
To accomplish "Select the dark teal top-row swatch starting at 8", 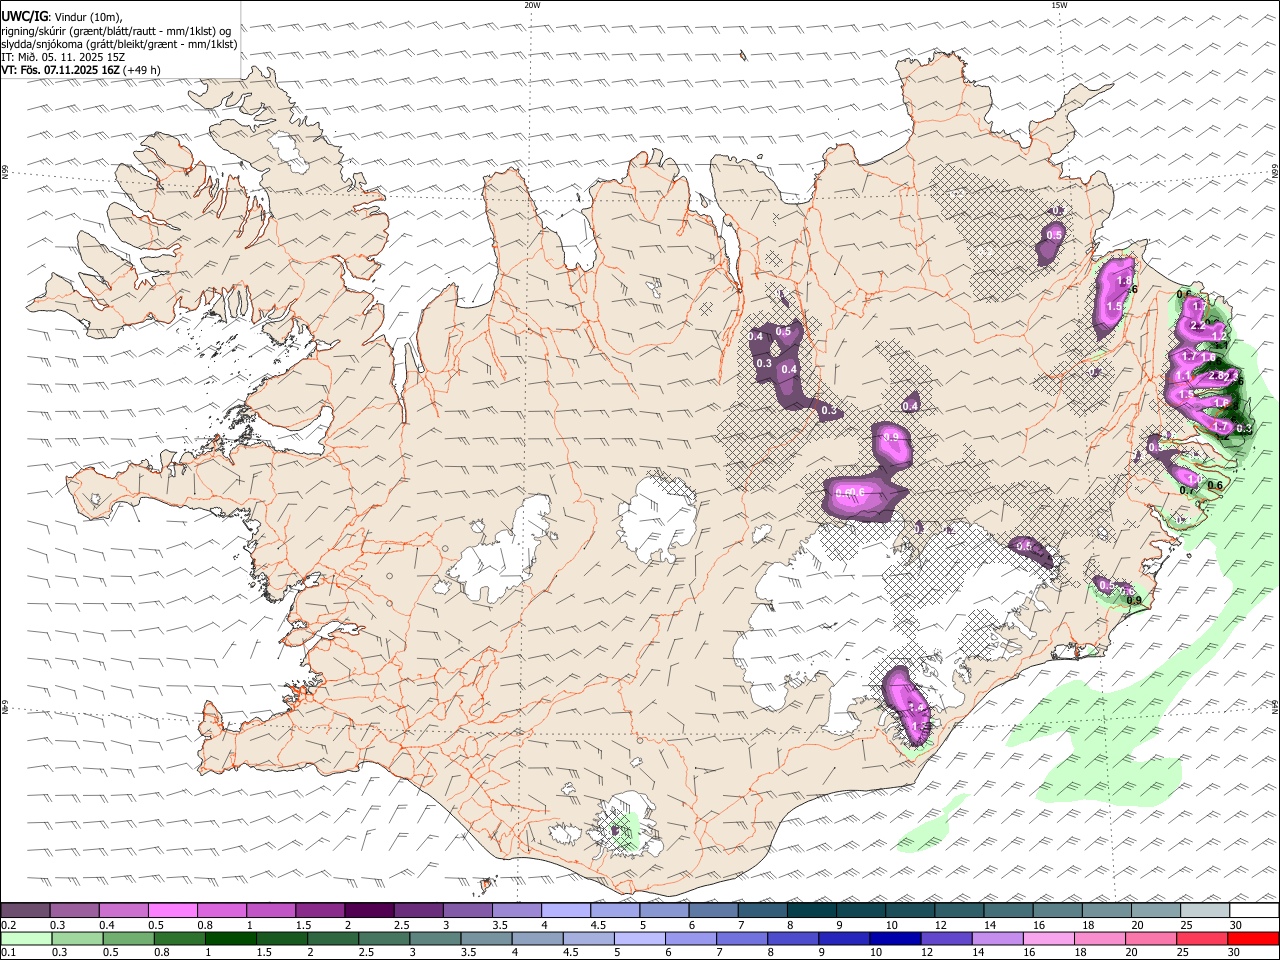I will pos(811,911).
